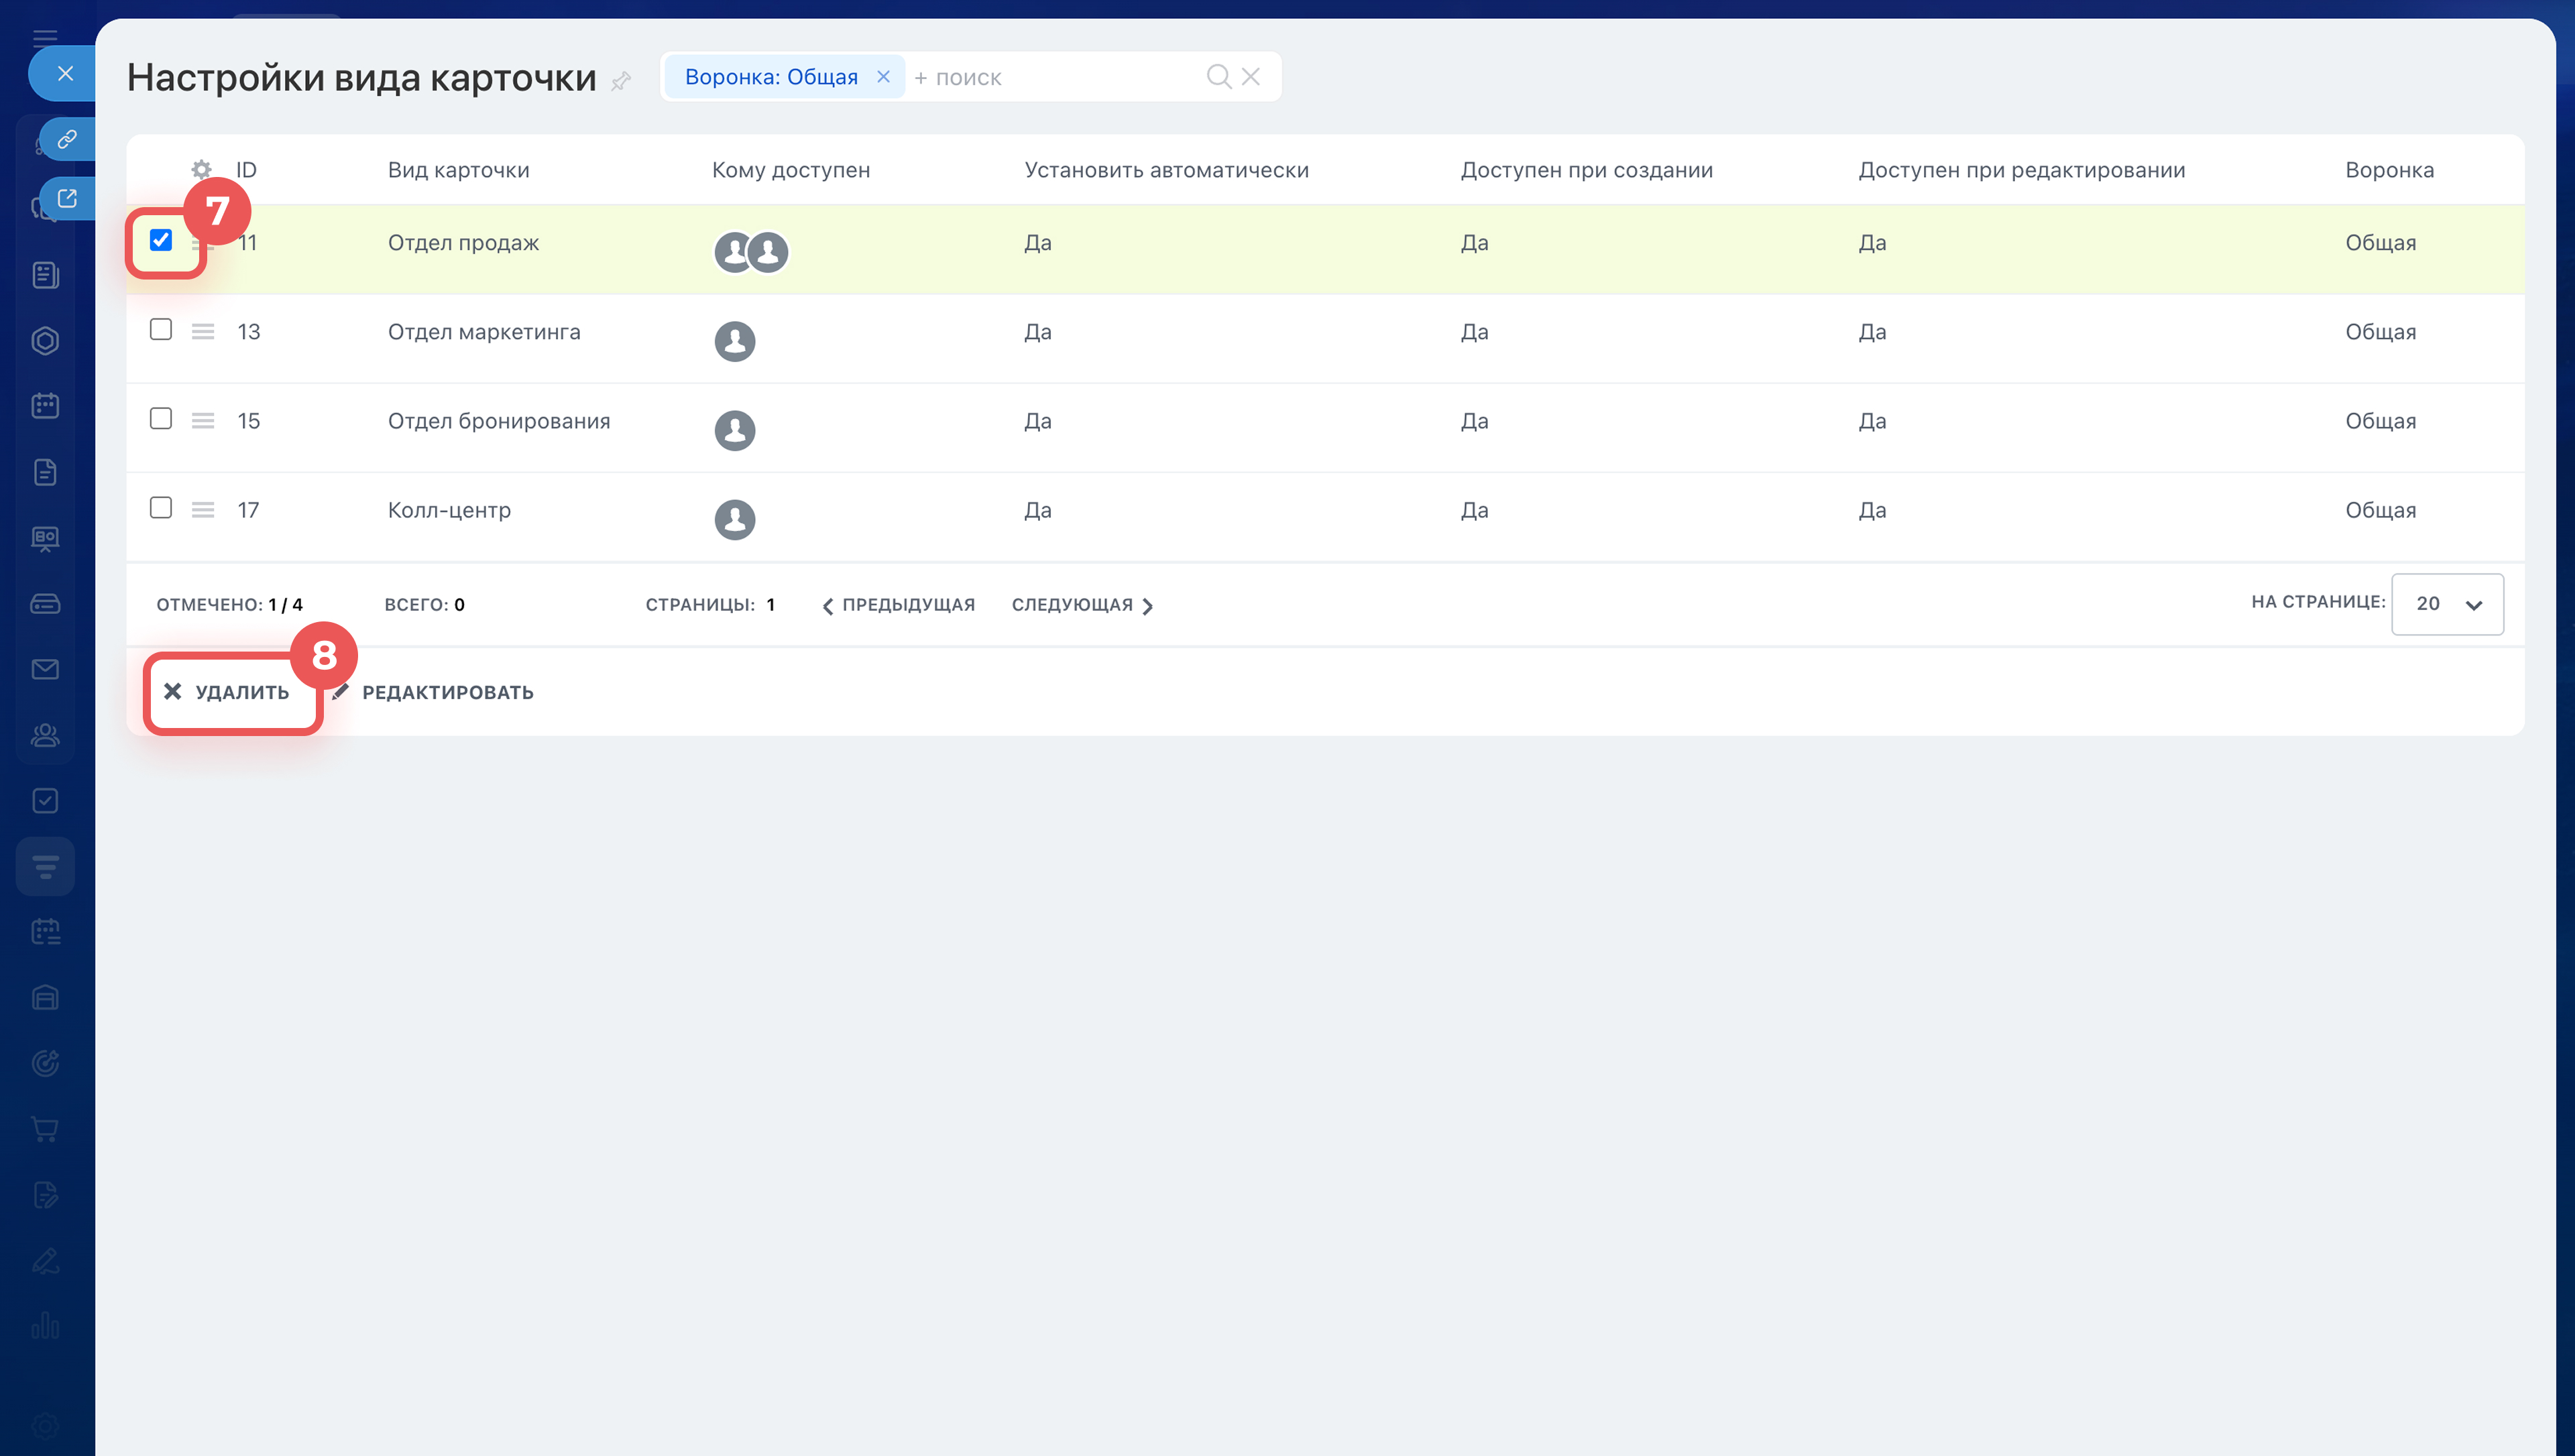Viewport: 2575px width, 1456px height.
Task: Click the open in new window icon
Action: pos(67,198)
